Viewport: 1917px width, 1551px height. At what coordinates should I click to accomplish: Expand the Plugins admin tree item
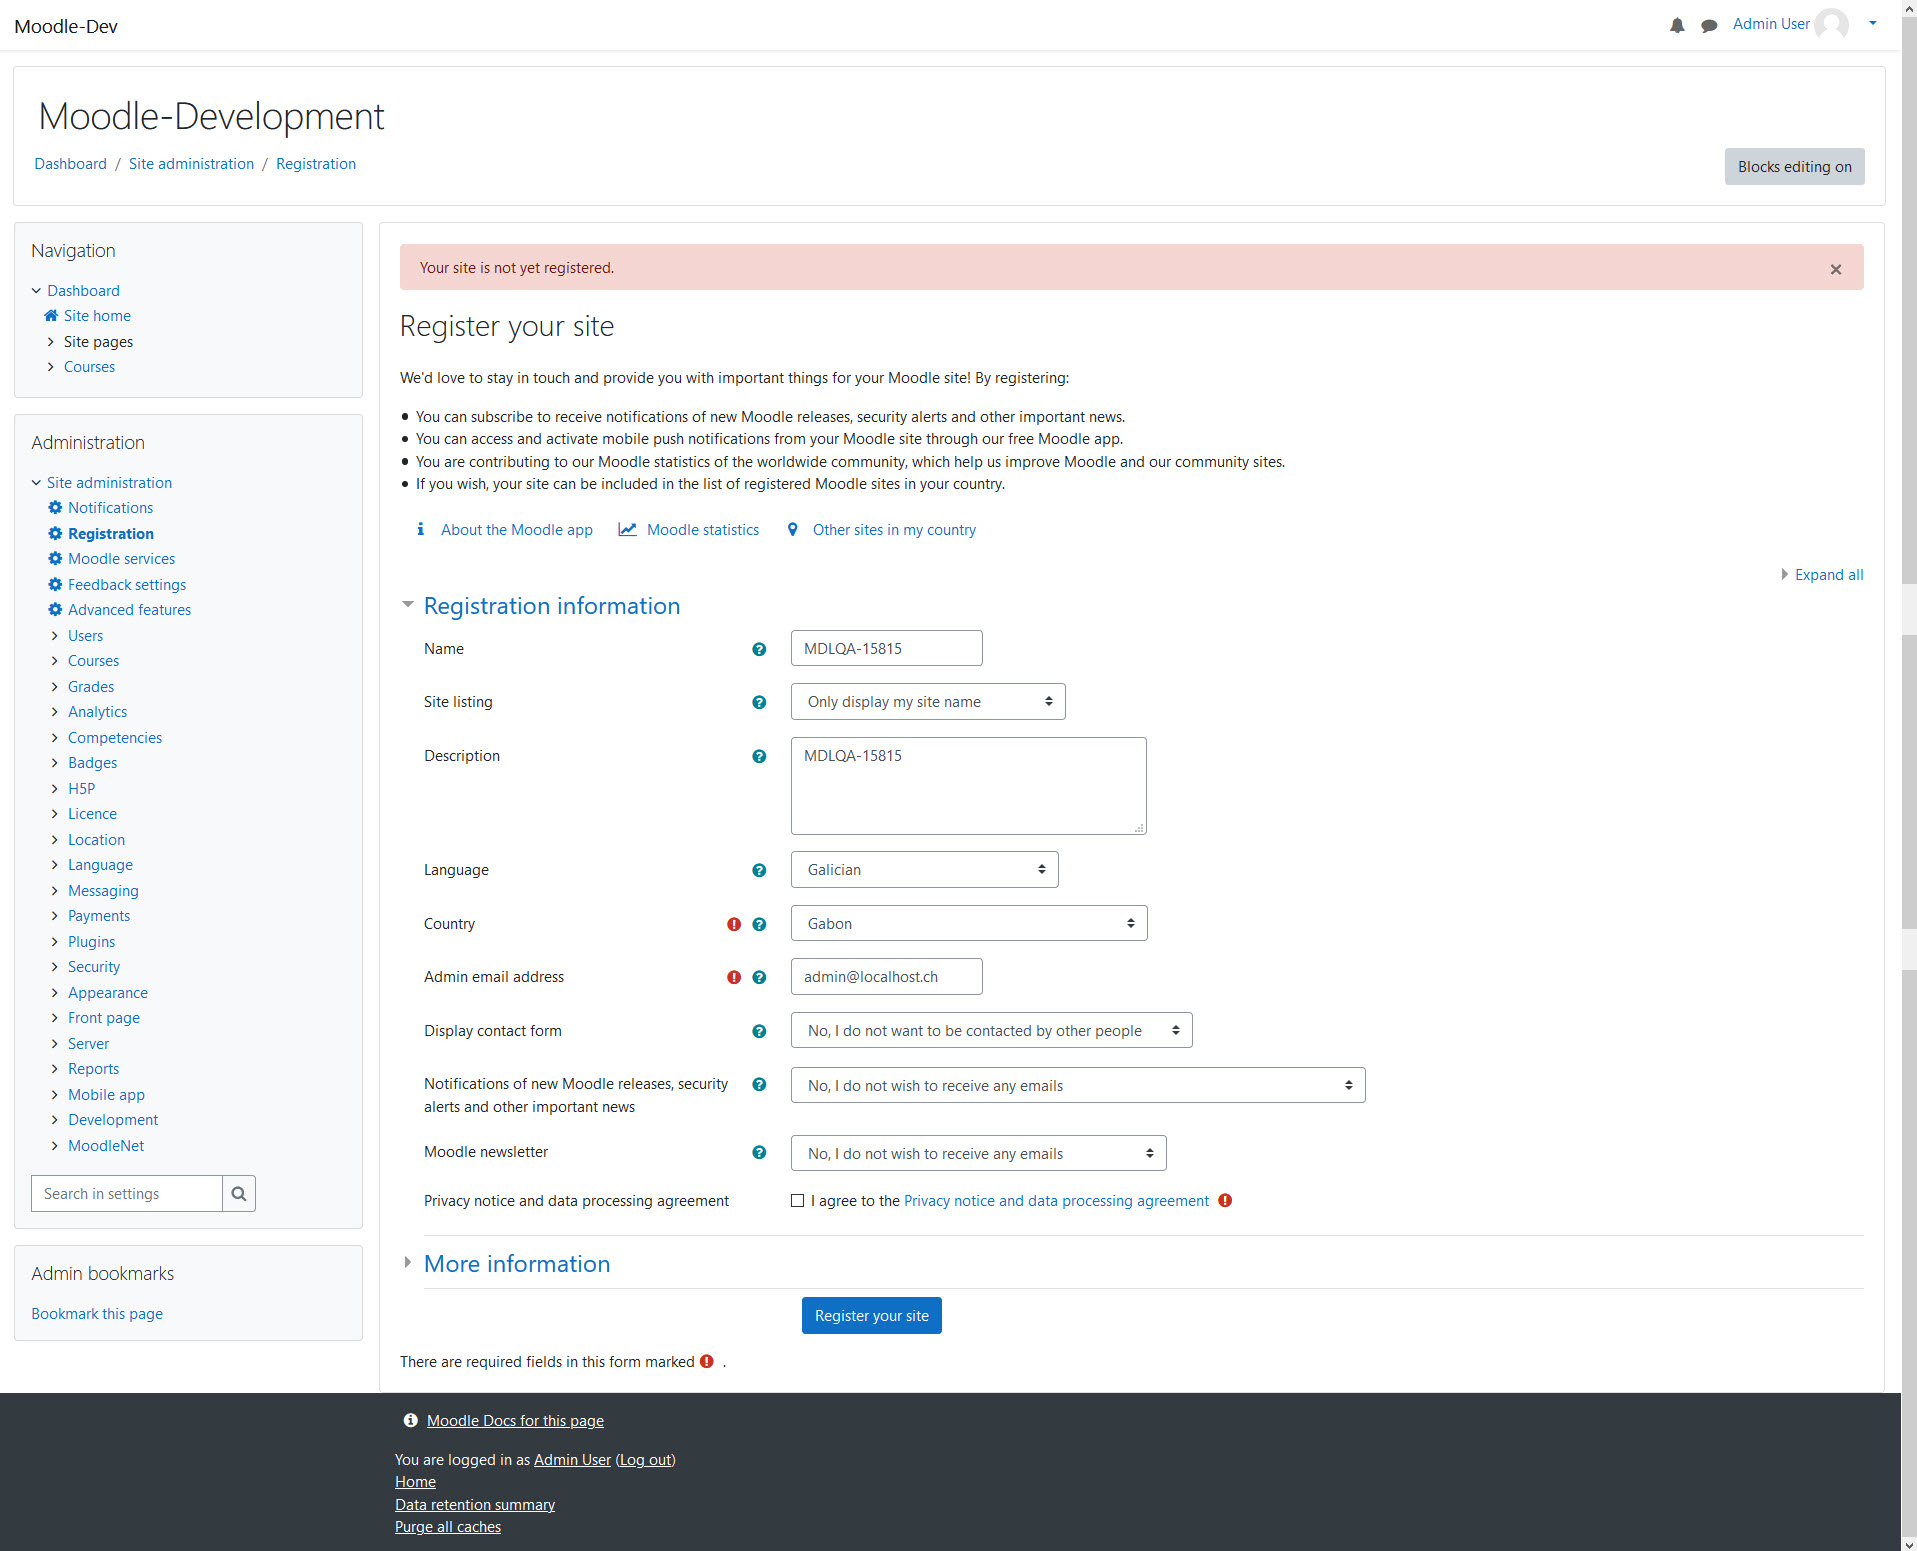[54, 941]
